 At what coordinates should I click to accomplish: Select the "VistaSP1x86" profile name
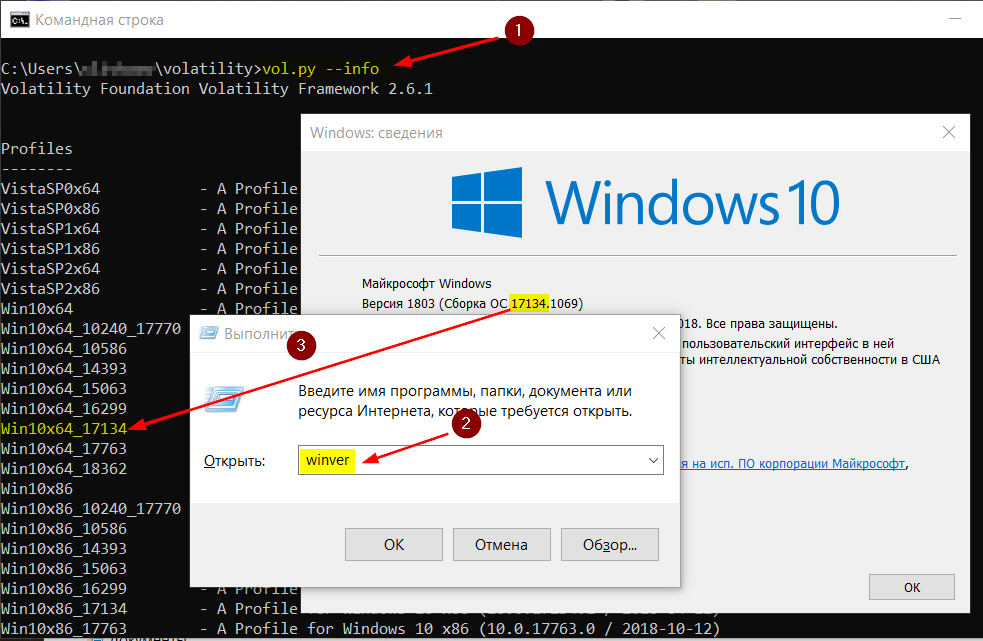pyautogui.click(x=51, y=248)
